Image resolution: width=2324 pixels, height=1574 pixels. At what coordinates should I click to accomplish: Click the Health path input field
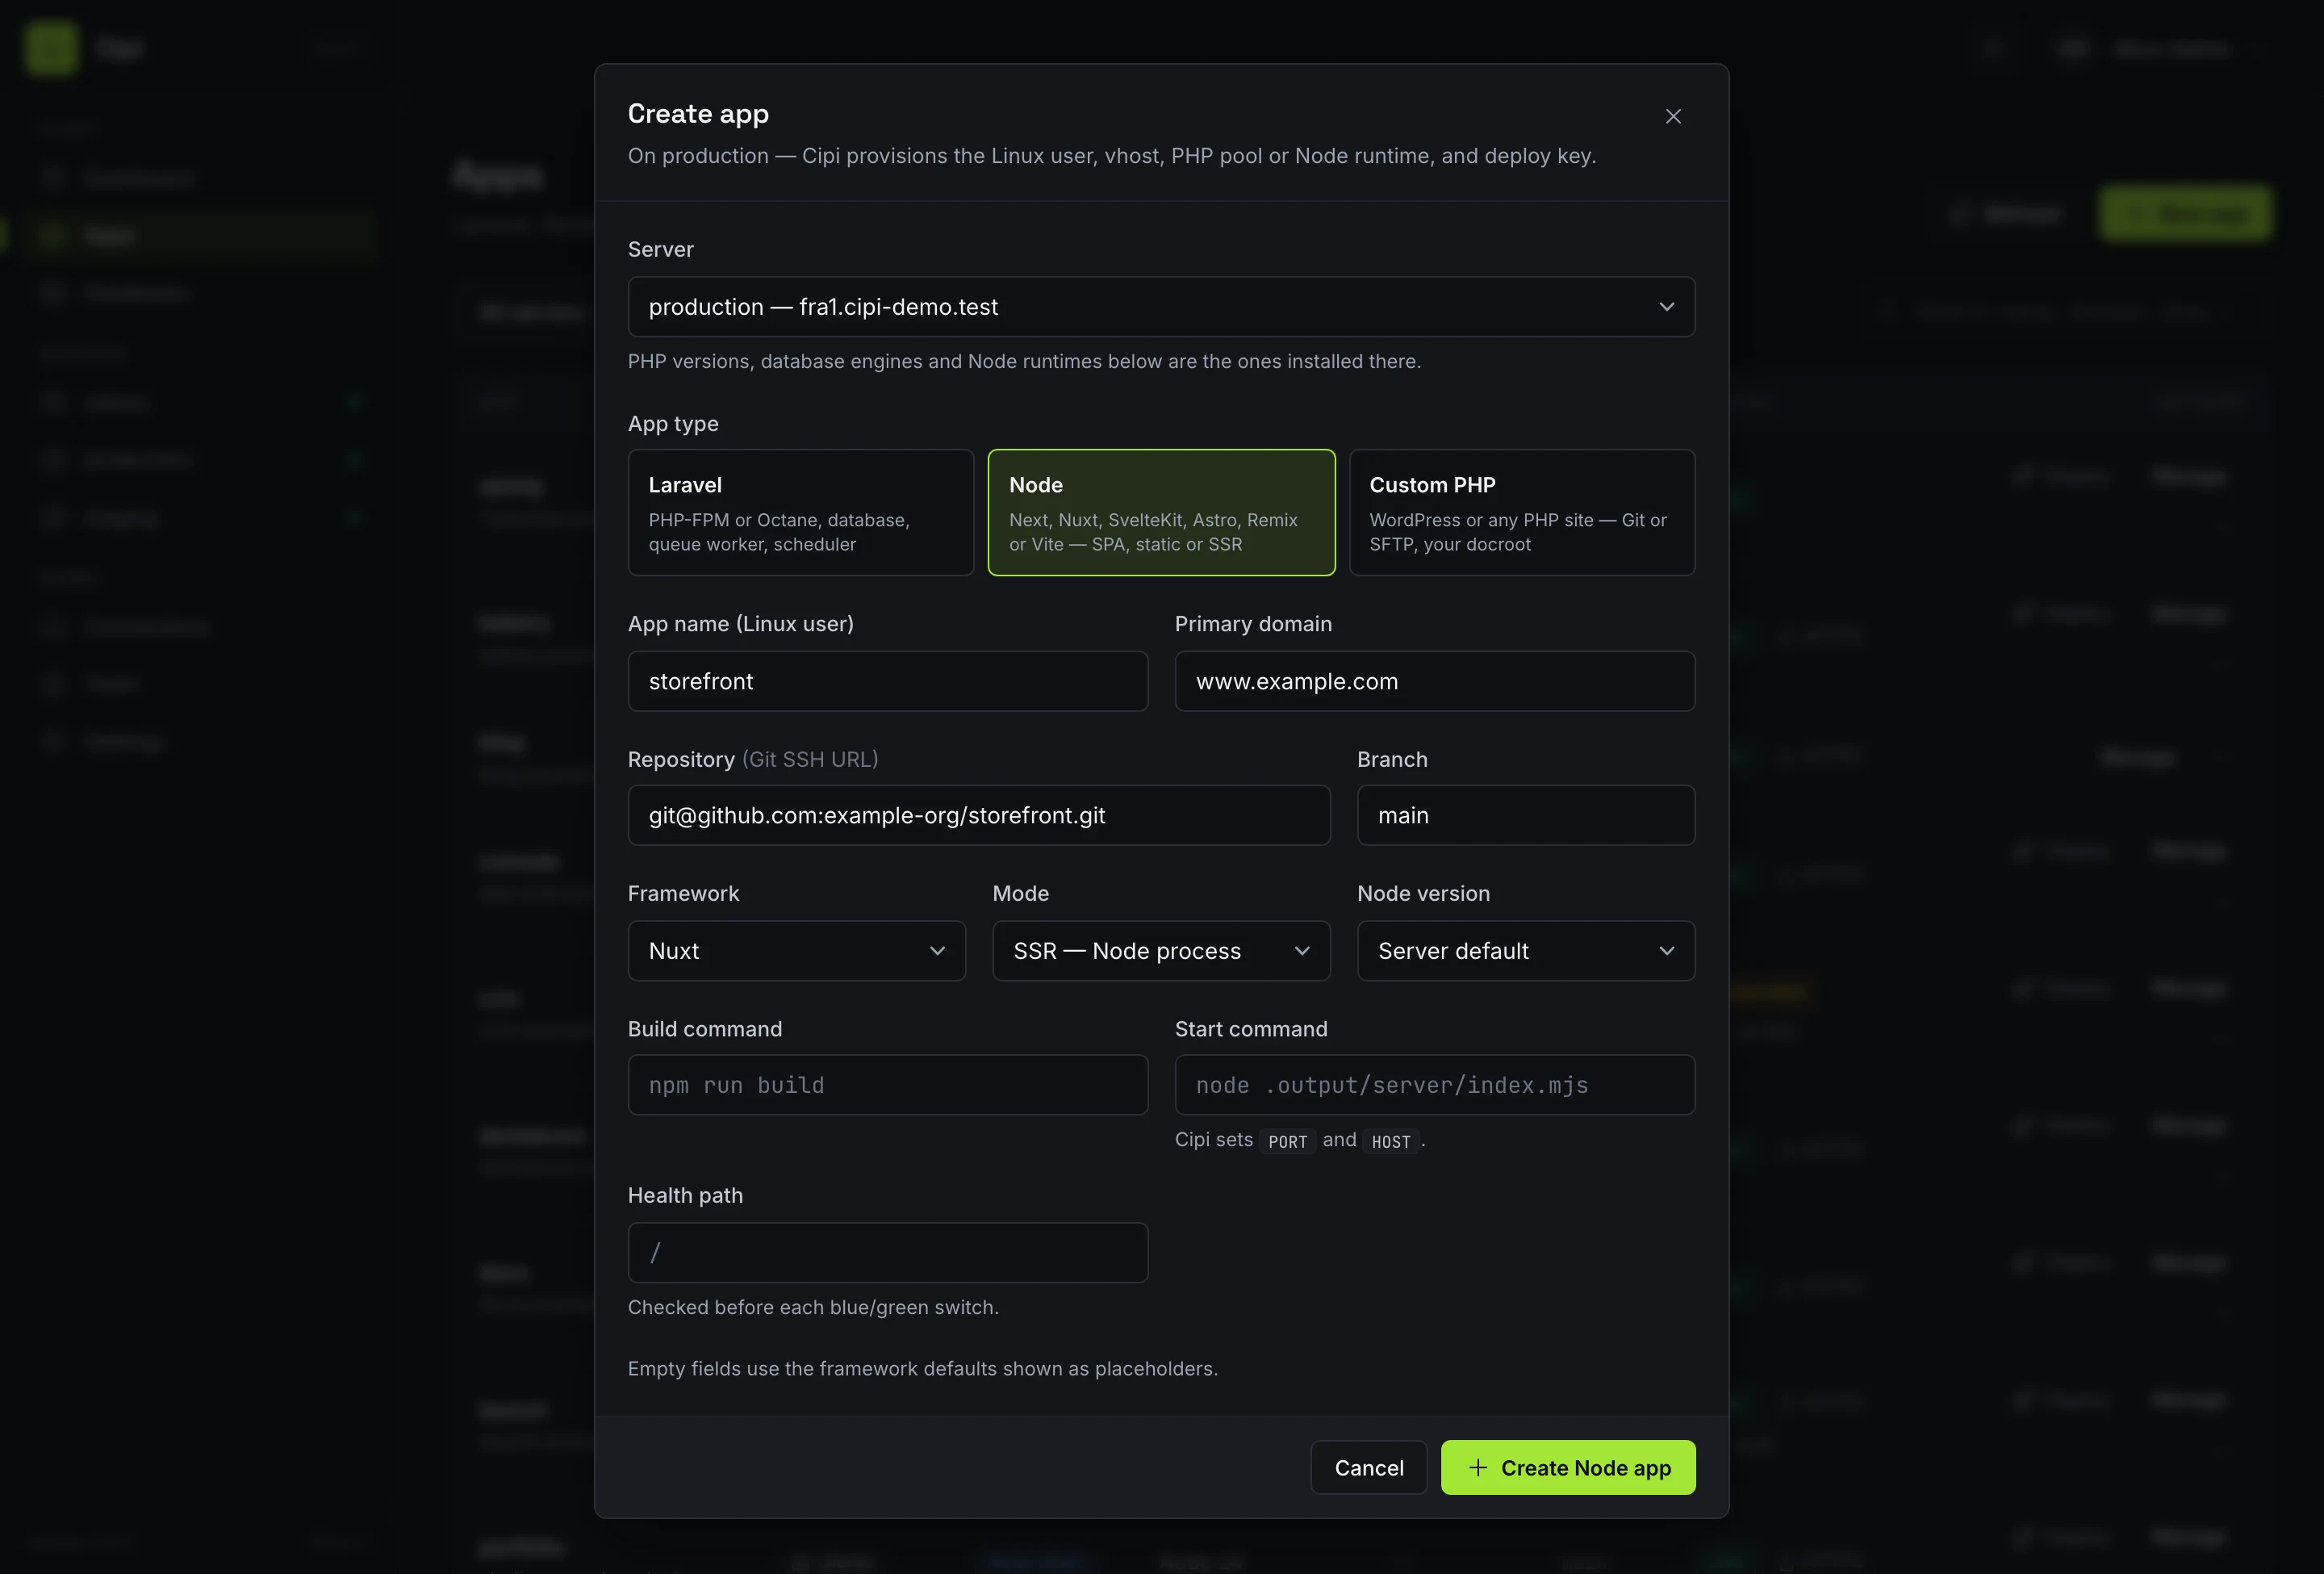(888, 1252)
